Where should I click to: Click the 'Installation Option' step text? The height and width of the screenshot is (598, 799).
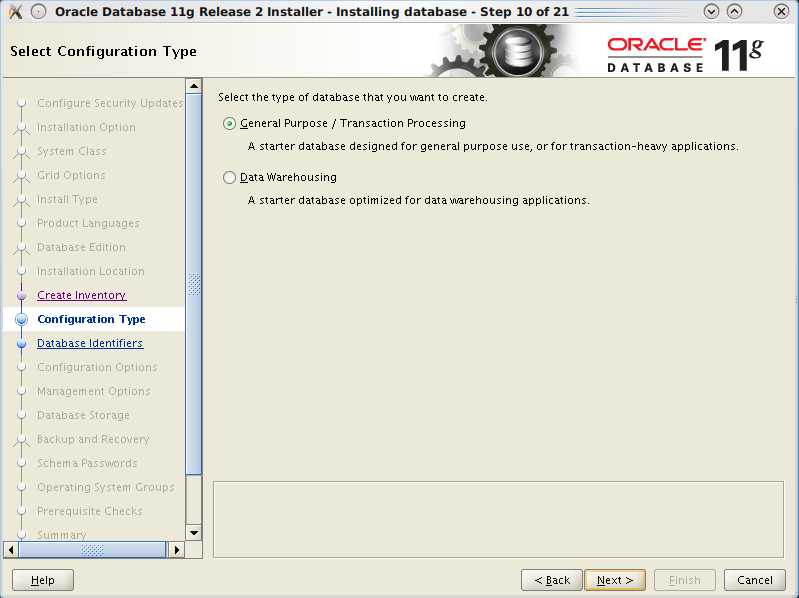click(x=86, y=127)
